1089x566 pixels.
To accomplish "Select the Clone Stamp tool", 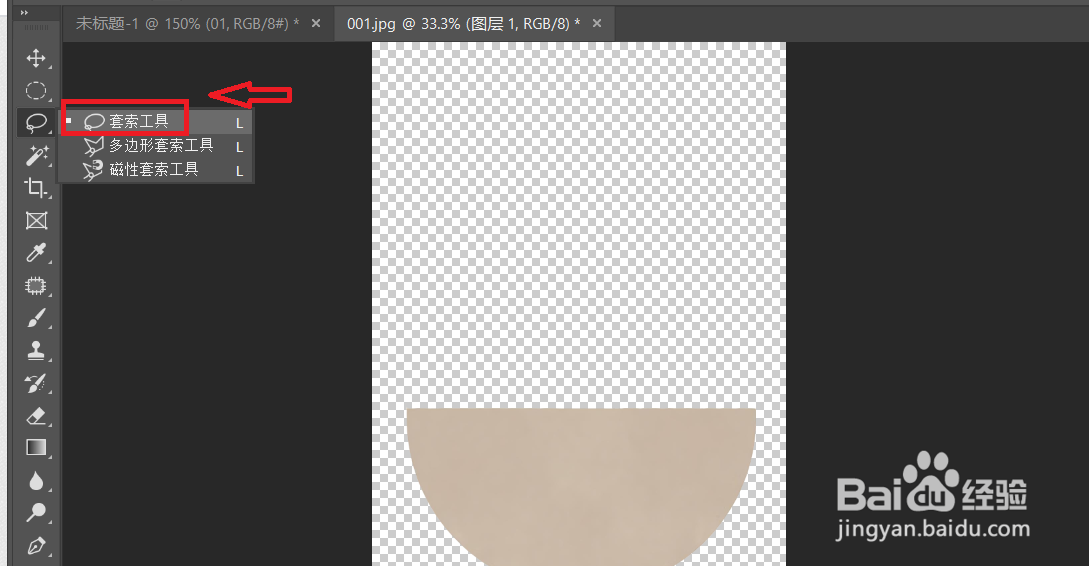I will [36, 351].
